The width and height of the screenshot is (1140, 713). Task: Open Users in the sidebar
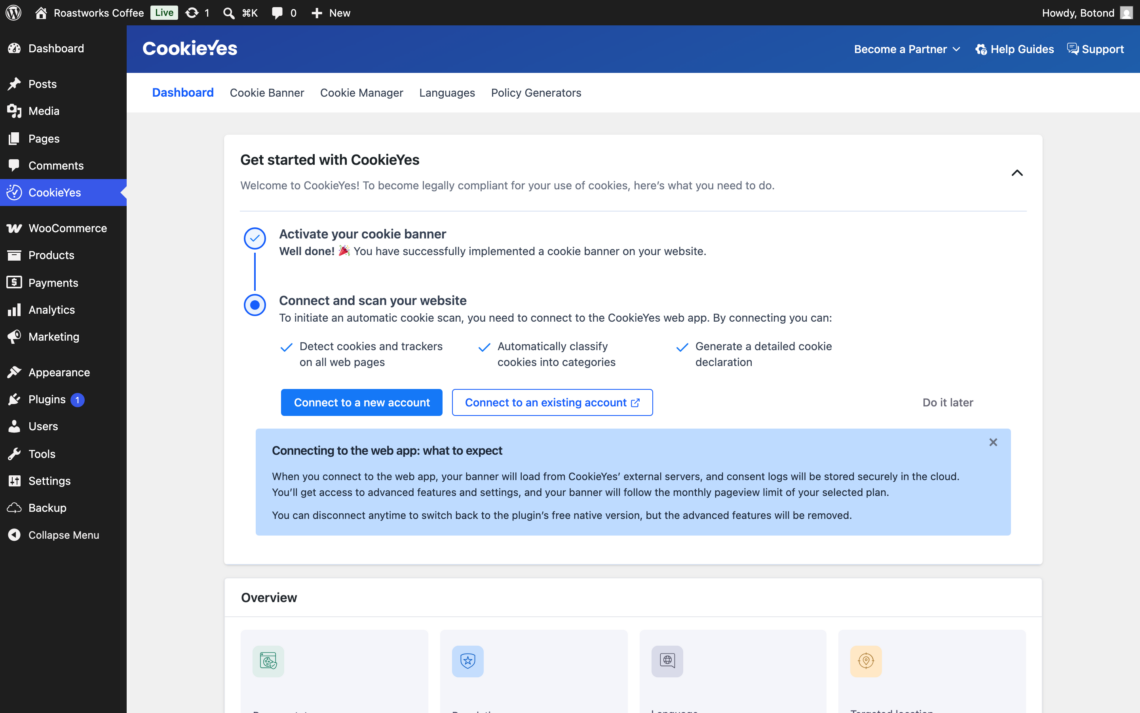[63, 426]
